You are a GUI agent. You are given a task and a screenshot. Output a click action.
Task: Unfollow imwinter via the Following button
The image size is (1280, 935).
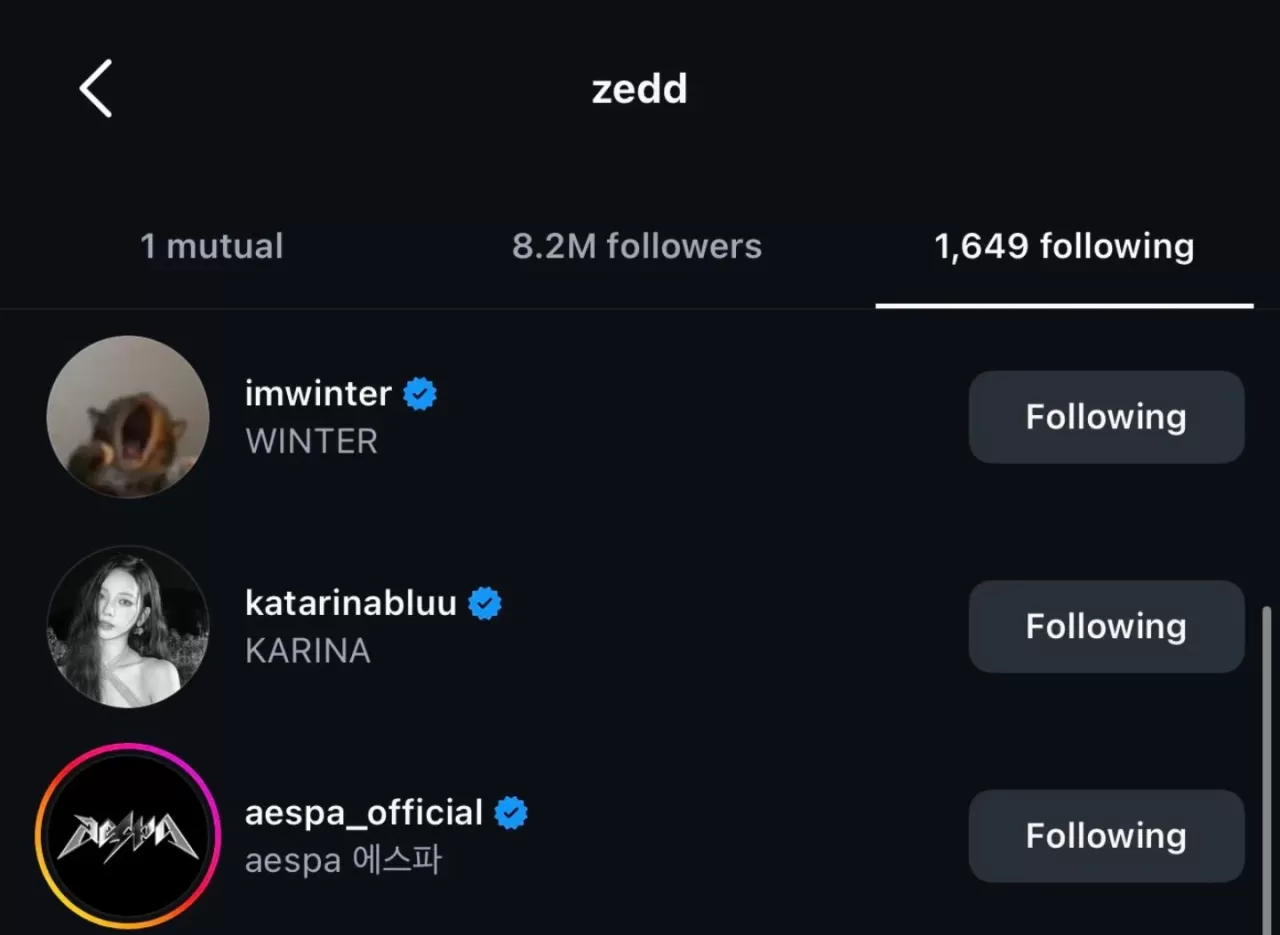[x=1106, y=417]
